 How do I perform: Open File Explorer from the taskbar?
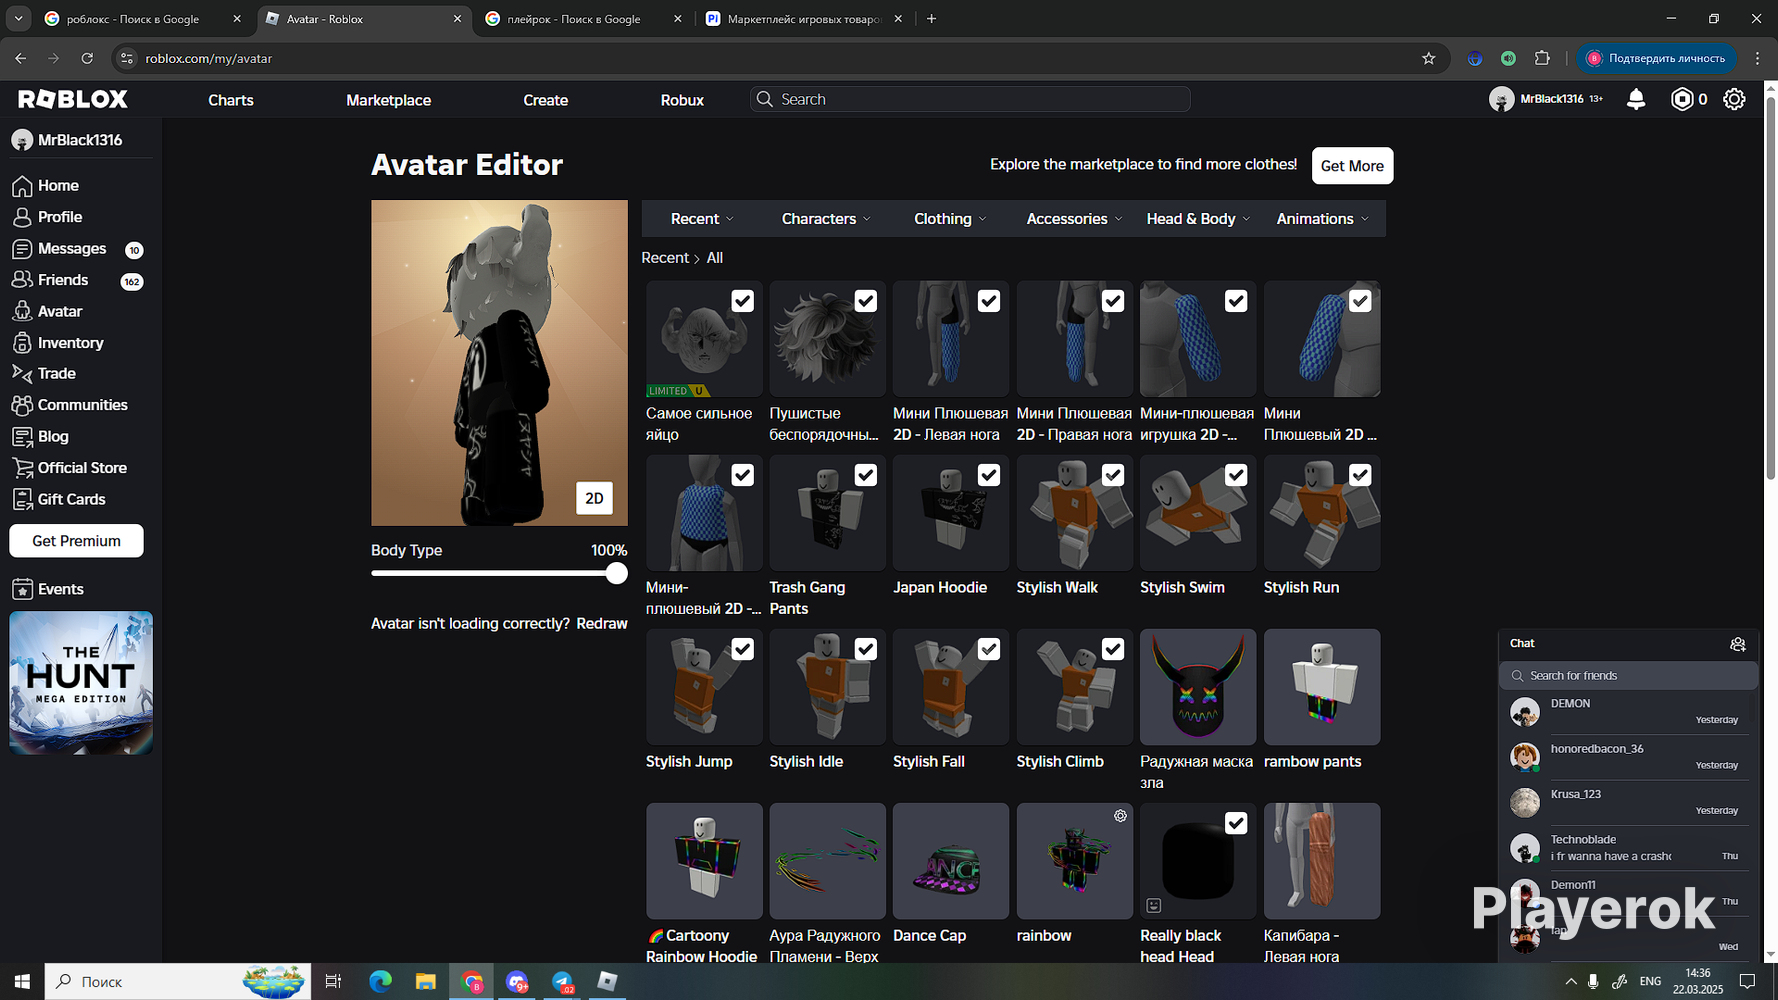[426, 982]
